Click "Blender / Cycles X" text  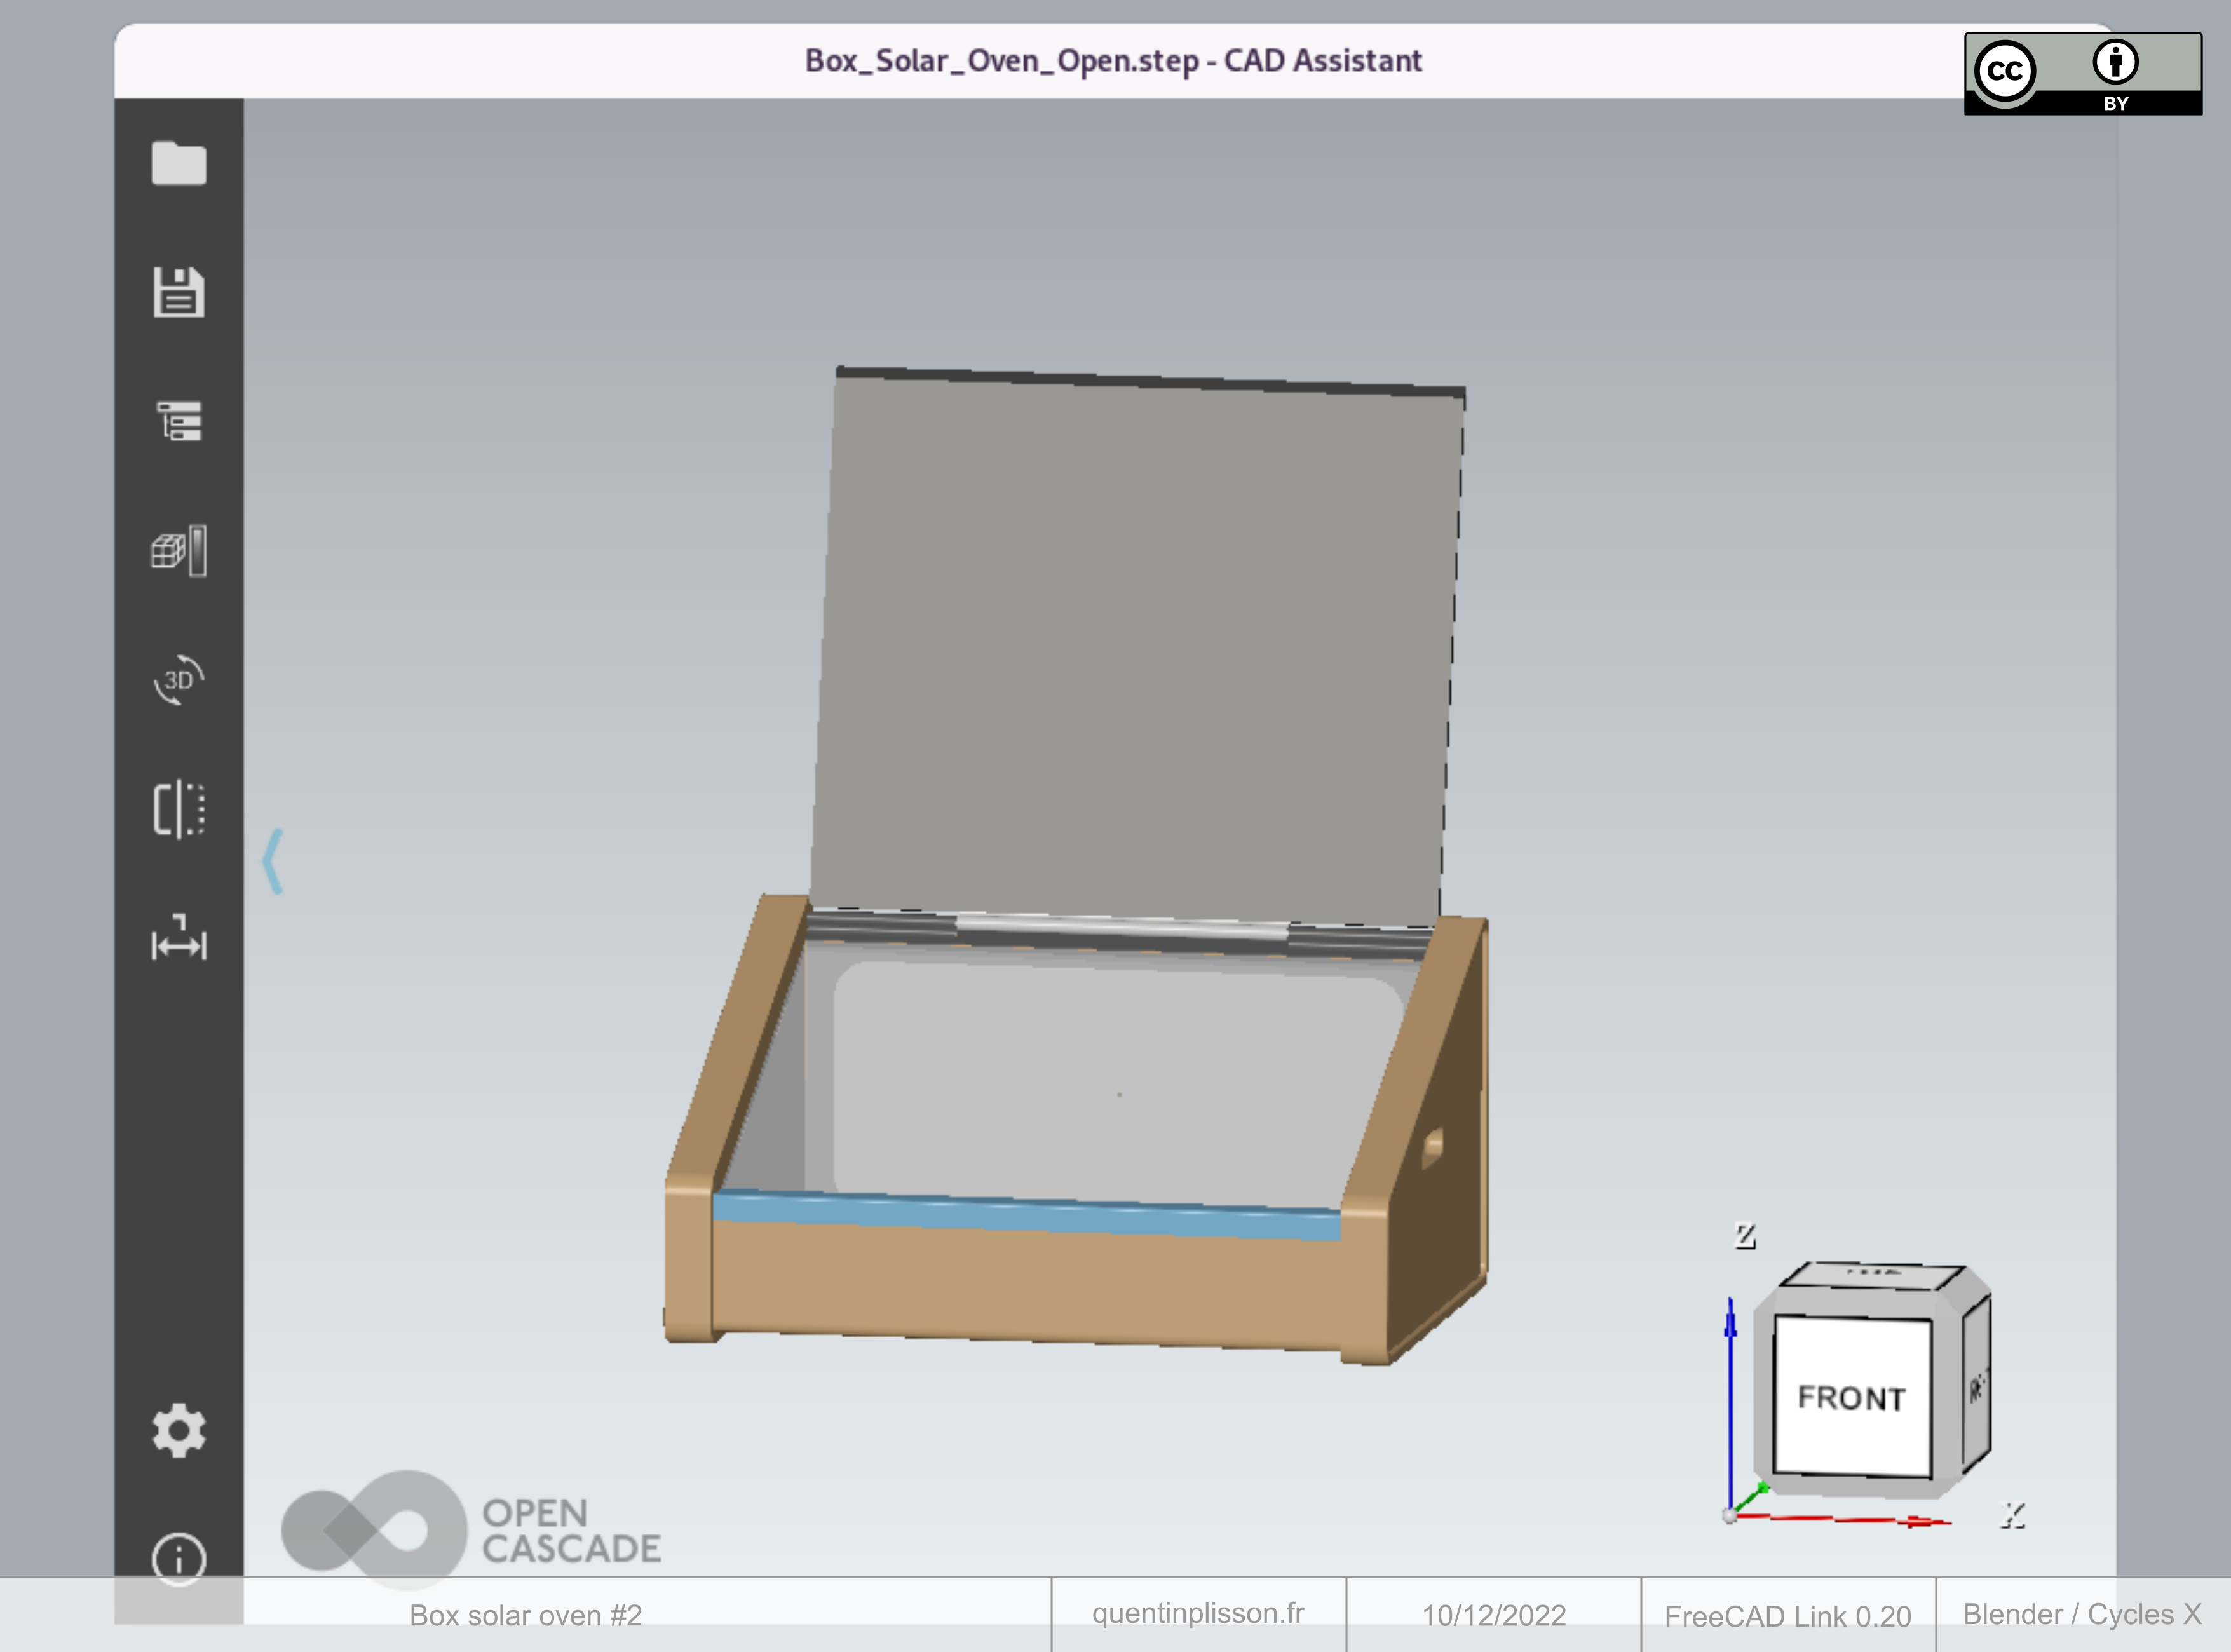[2082, 1614]
